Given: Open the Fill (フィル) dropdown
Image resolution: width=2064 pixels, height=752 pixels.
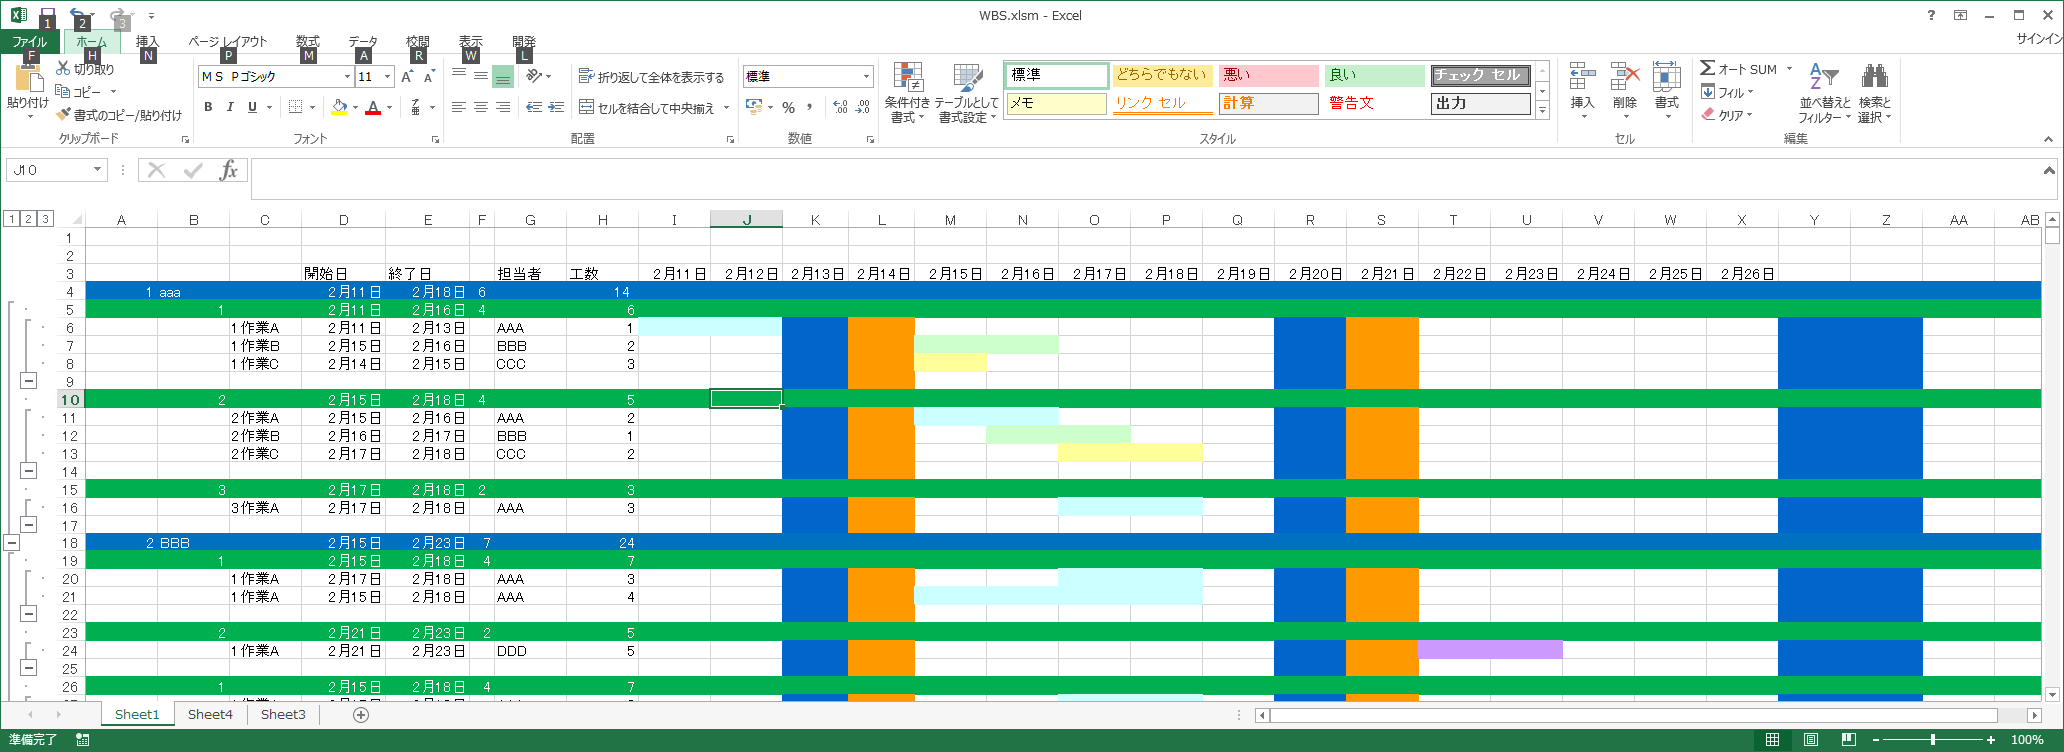Looking at the screenshot, I should (x=1727, y=92).
